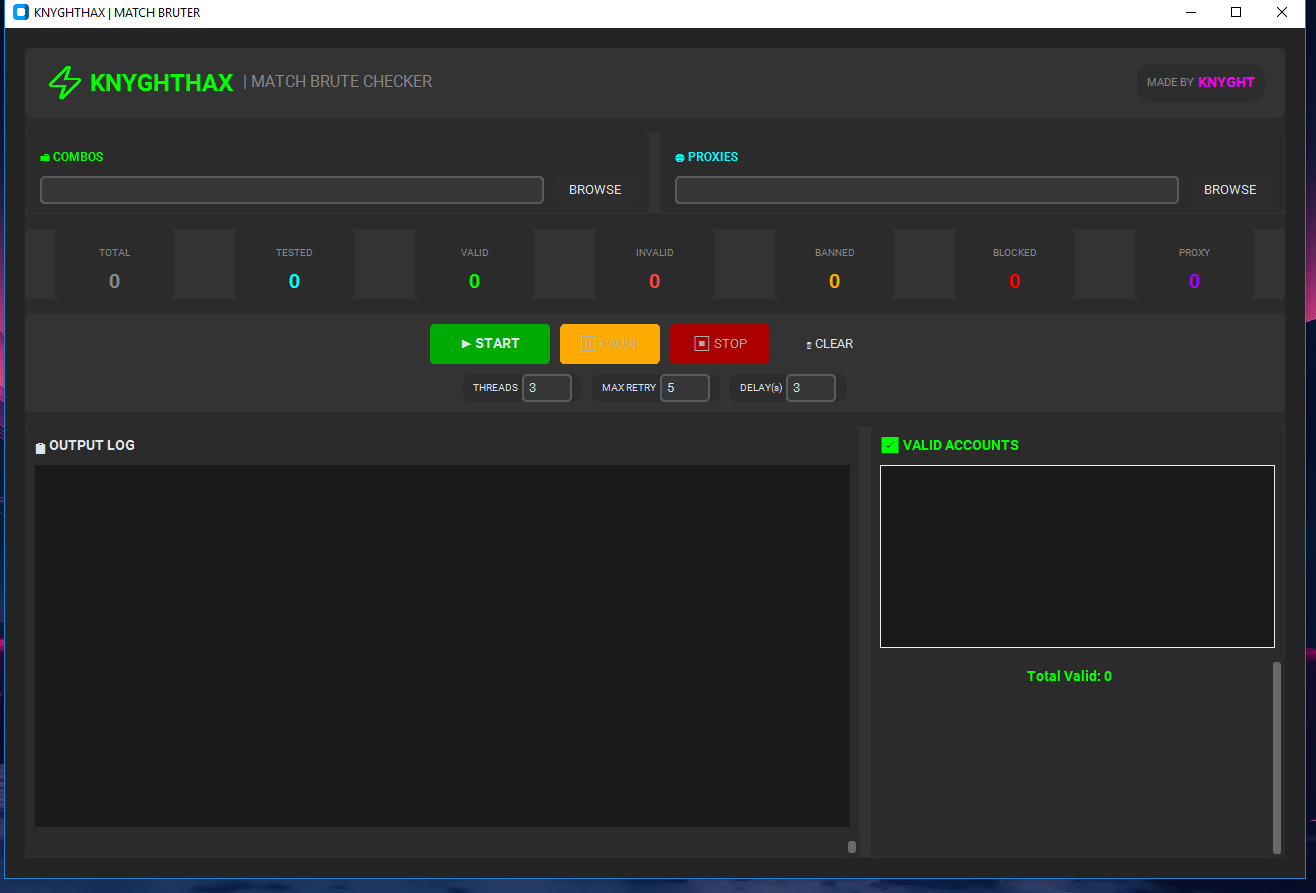The height and width of the screenshot is (893, 1316).
Task: Click the clipboard icon beside OUTPUT LOG
Action: [x=40, y=448]
